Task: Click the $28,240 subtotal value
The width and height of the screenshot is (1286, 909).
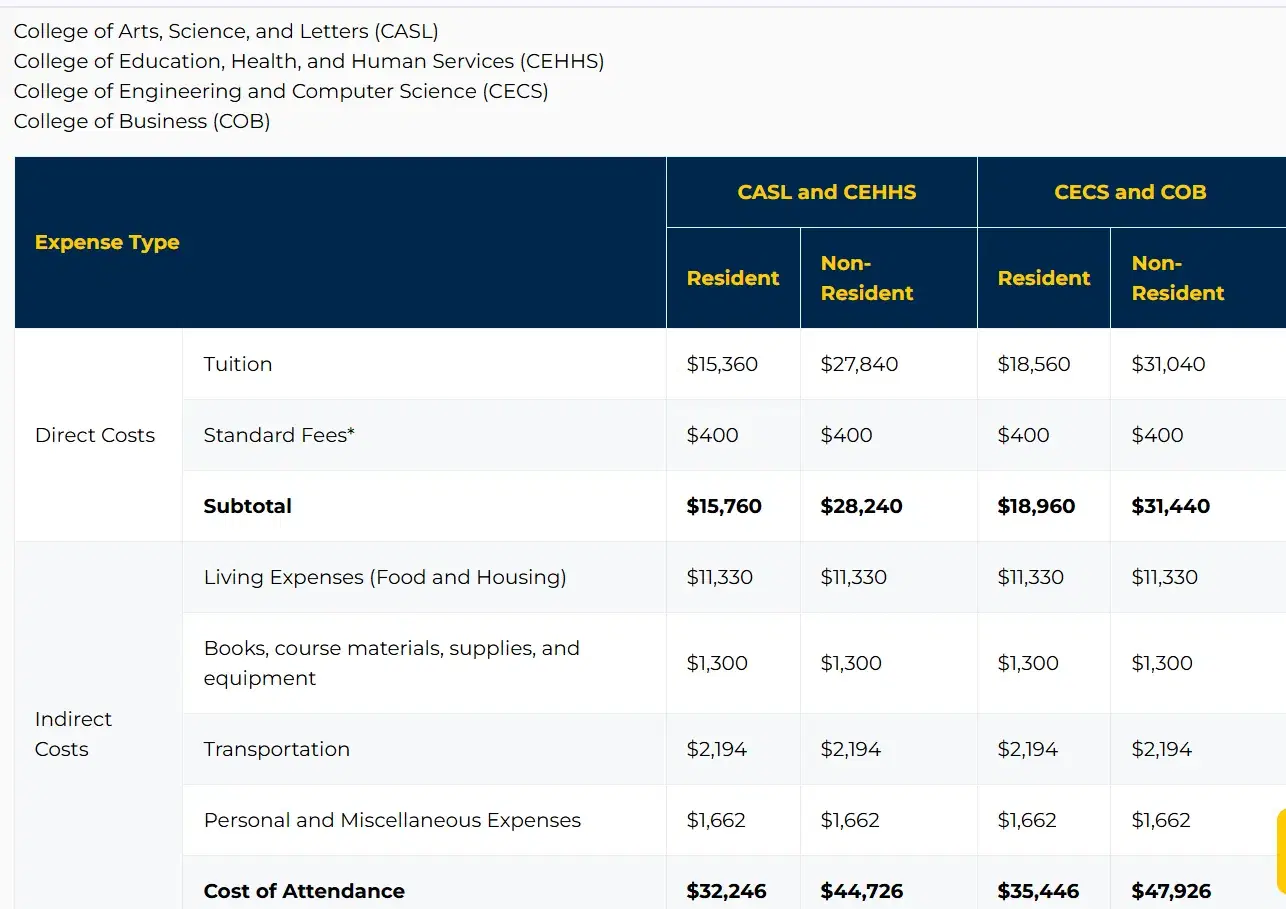Action: [861, 506]
